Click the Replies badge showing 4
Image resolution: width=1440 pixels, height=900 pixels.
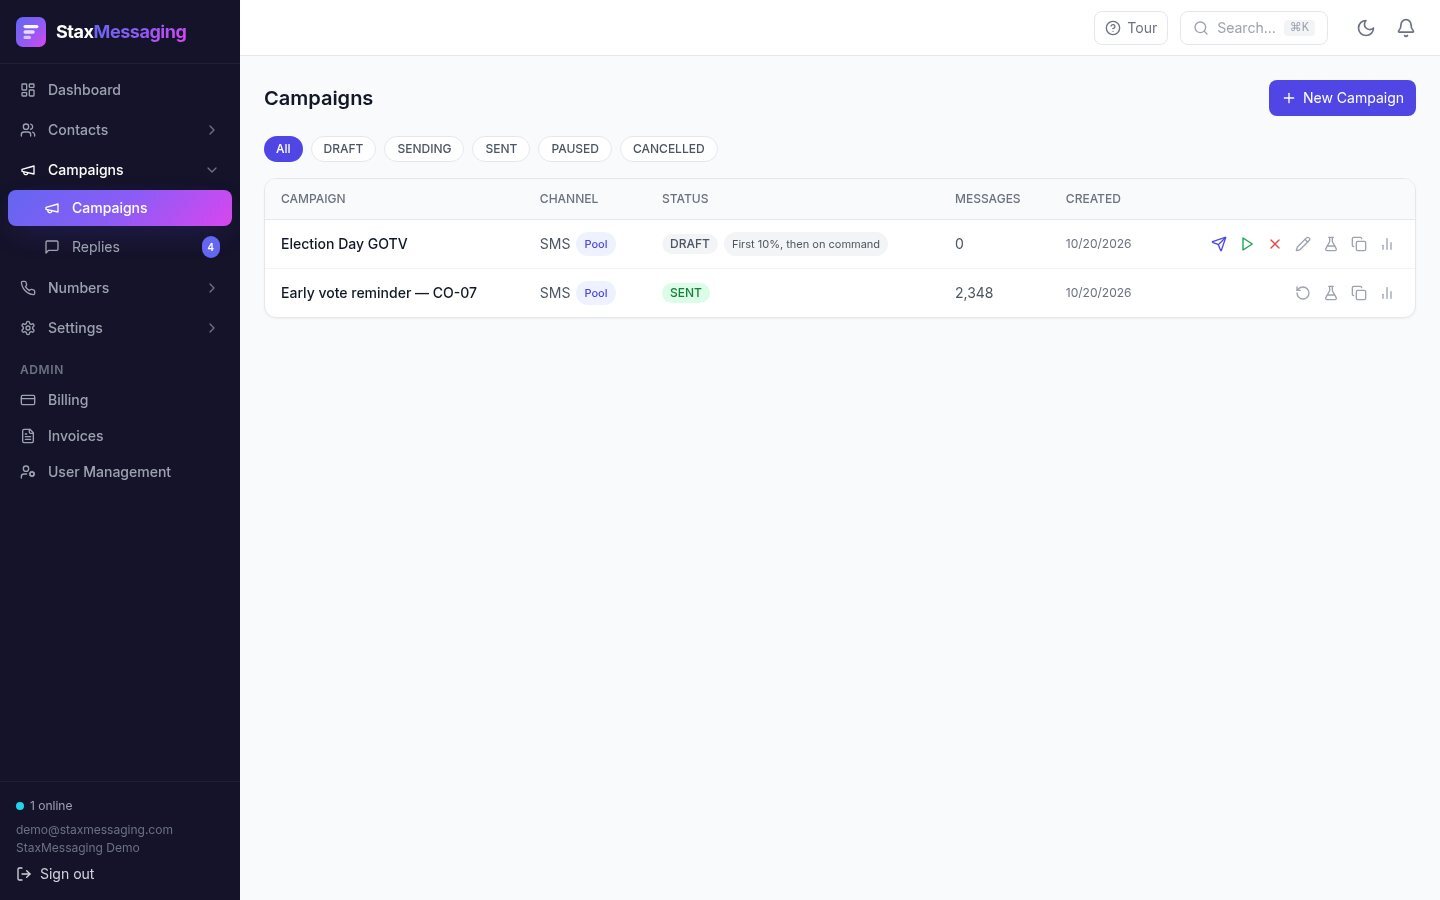pyautogui.click(x=211, y=247)
